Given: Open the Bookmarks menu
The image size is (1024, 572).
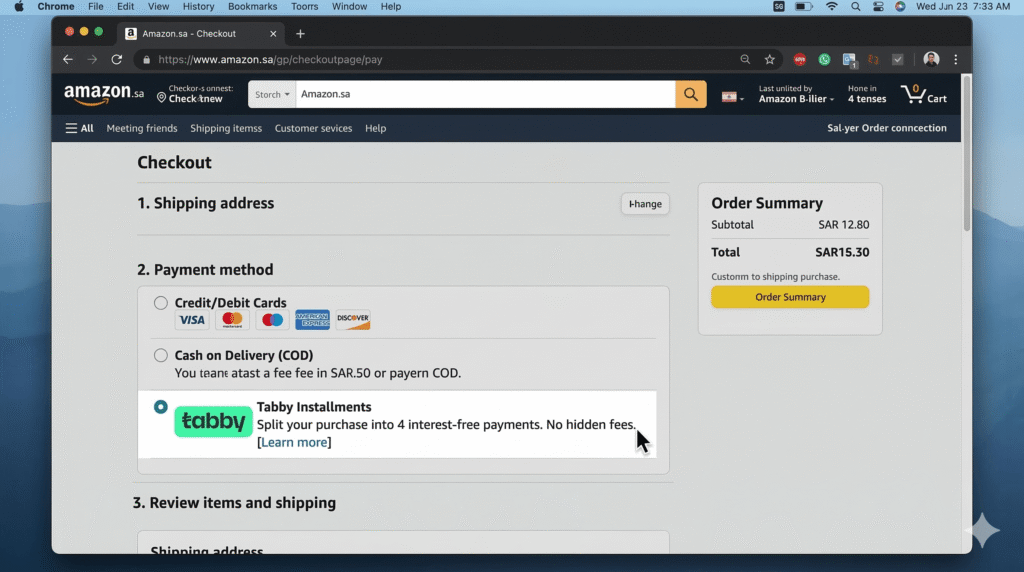Looking at the screenshot, I should pos(252,7).
